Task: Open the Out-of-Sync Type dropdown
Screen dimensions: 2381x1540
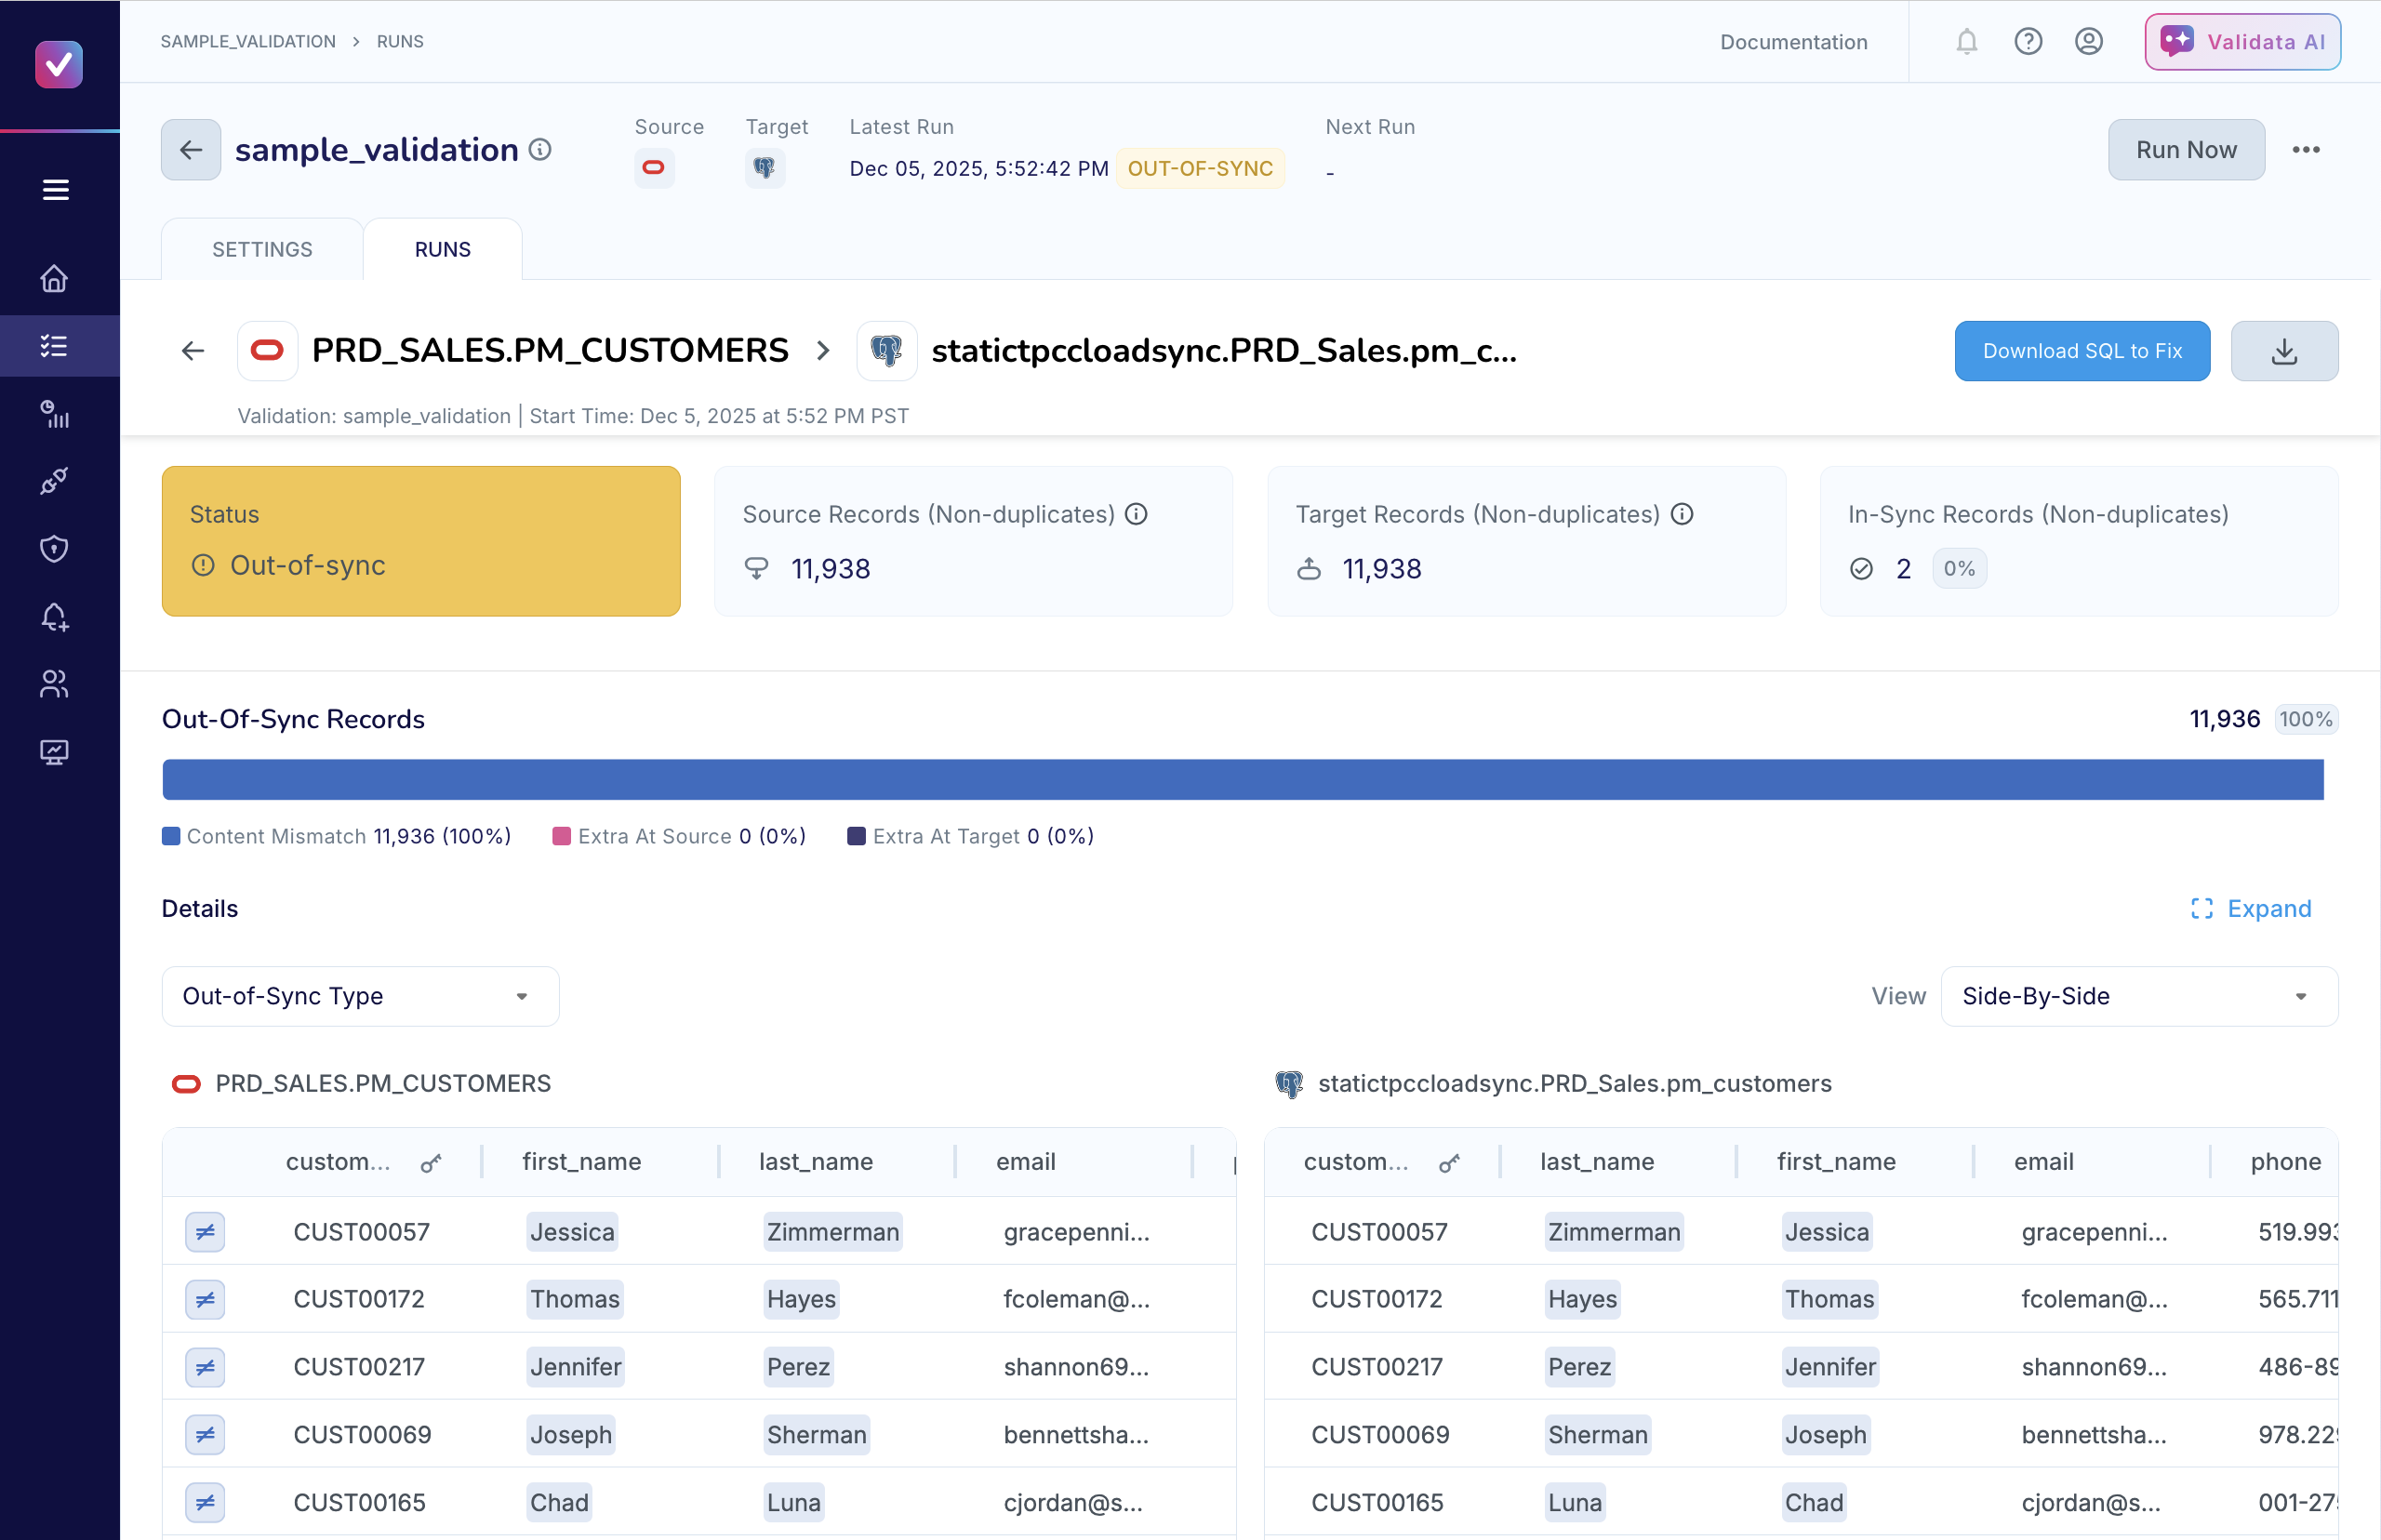Action: pos(359,996)
